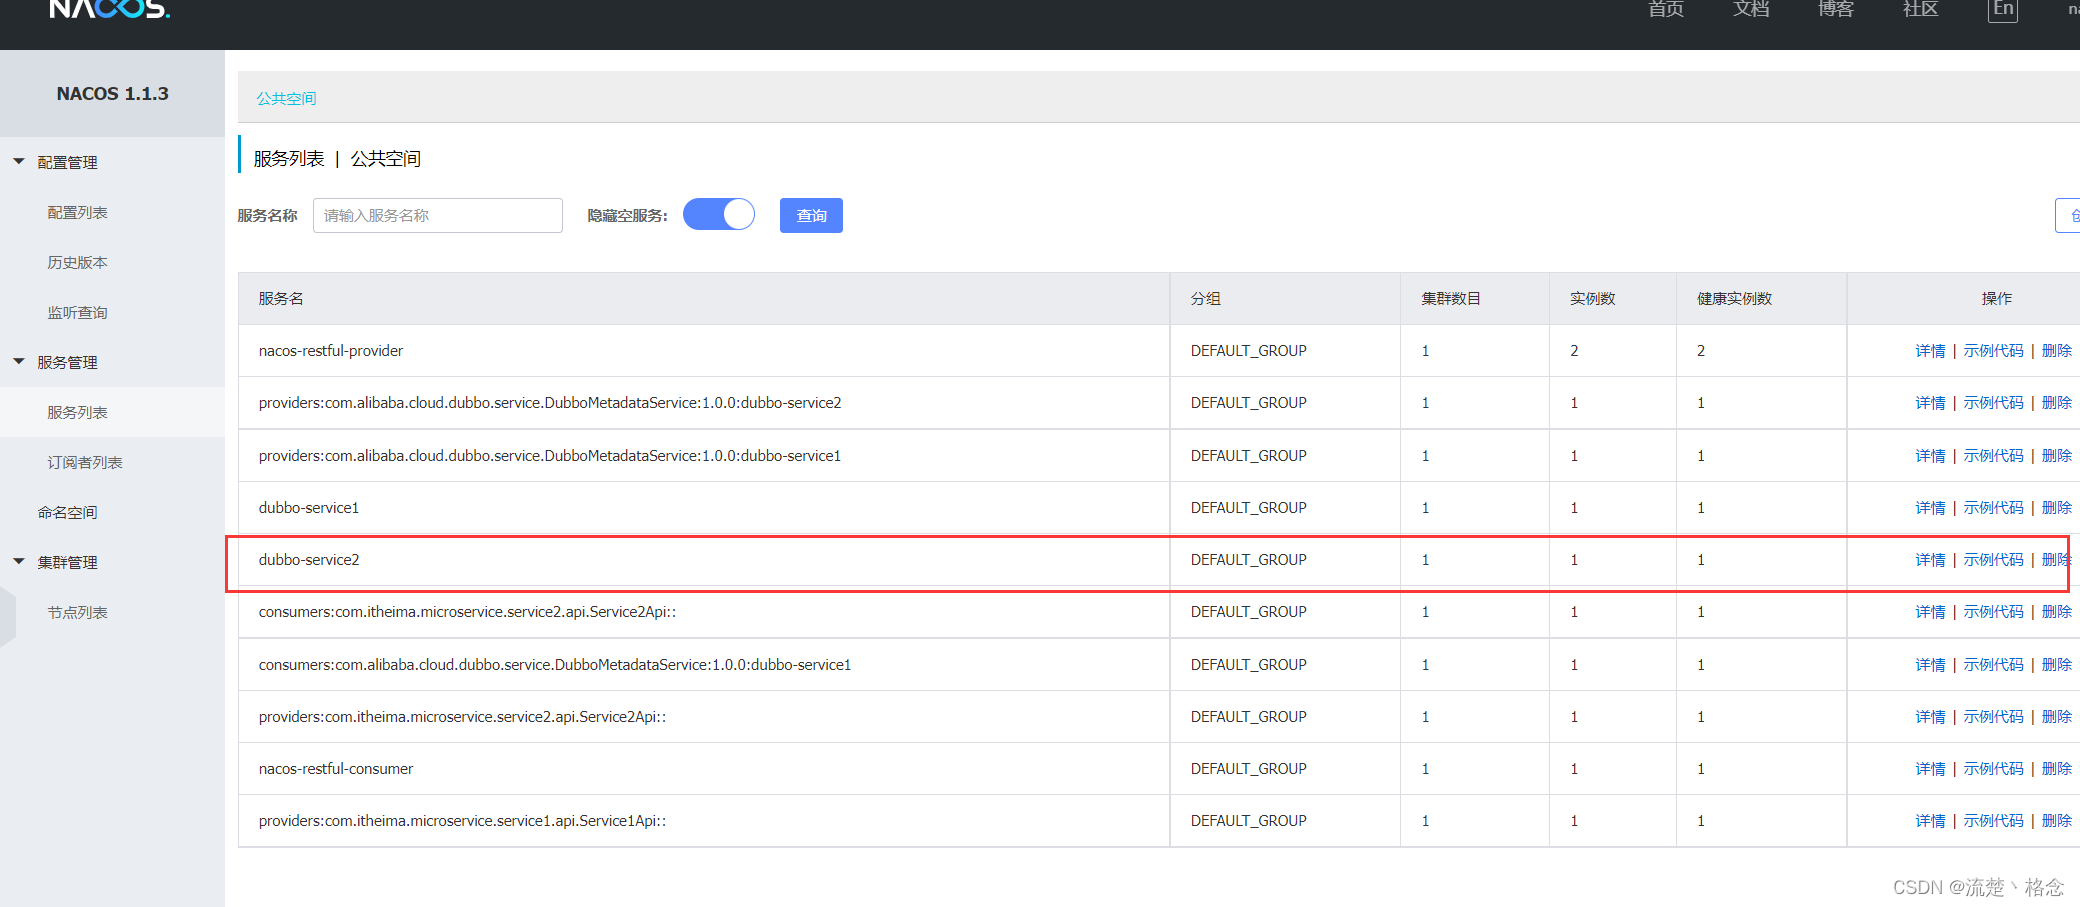The height and width of the screenshot is (907, 2080).
Task: Open 详情 for providers DubboMetadataService dubbo-service1
Action: 1930,456
